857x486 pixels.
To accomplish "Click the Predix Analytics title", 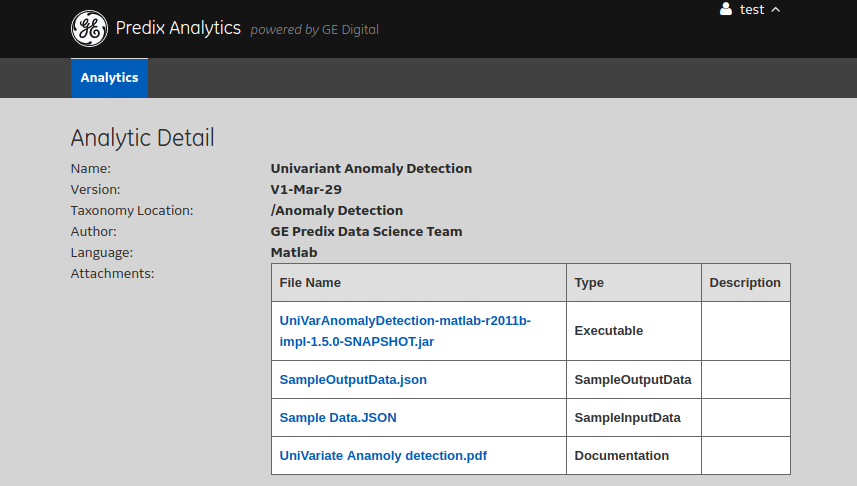I will pos(178,28).
